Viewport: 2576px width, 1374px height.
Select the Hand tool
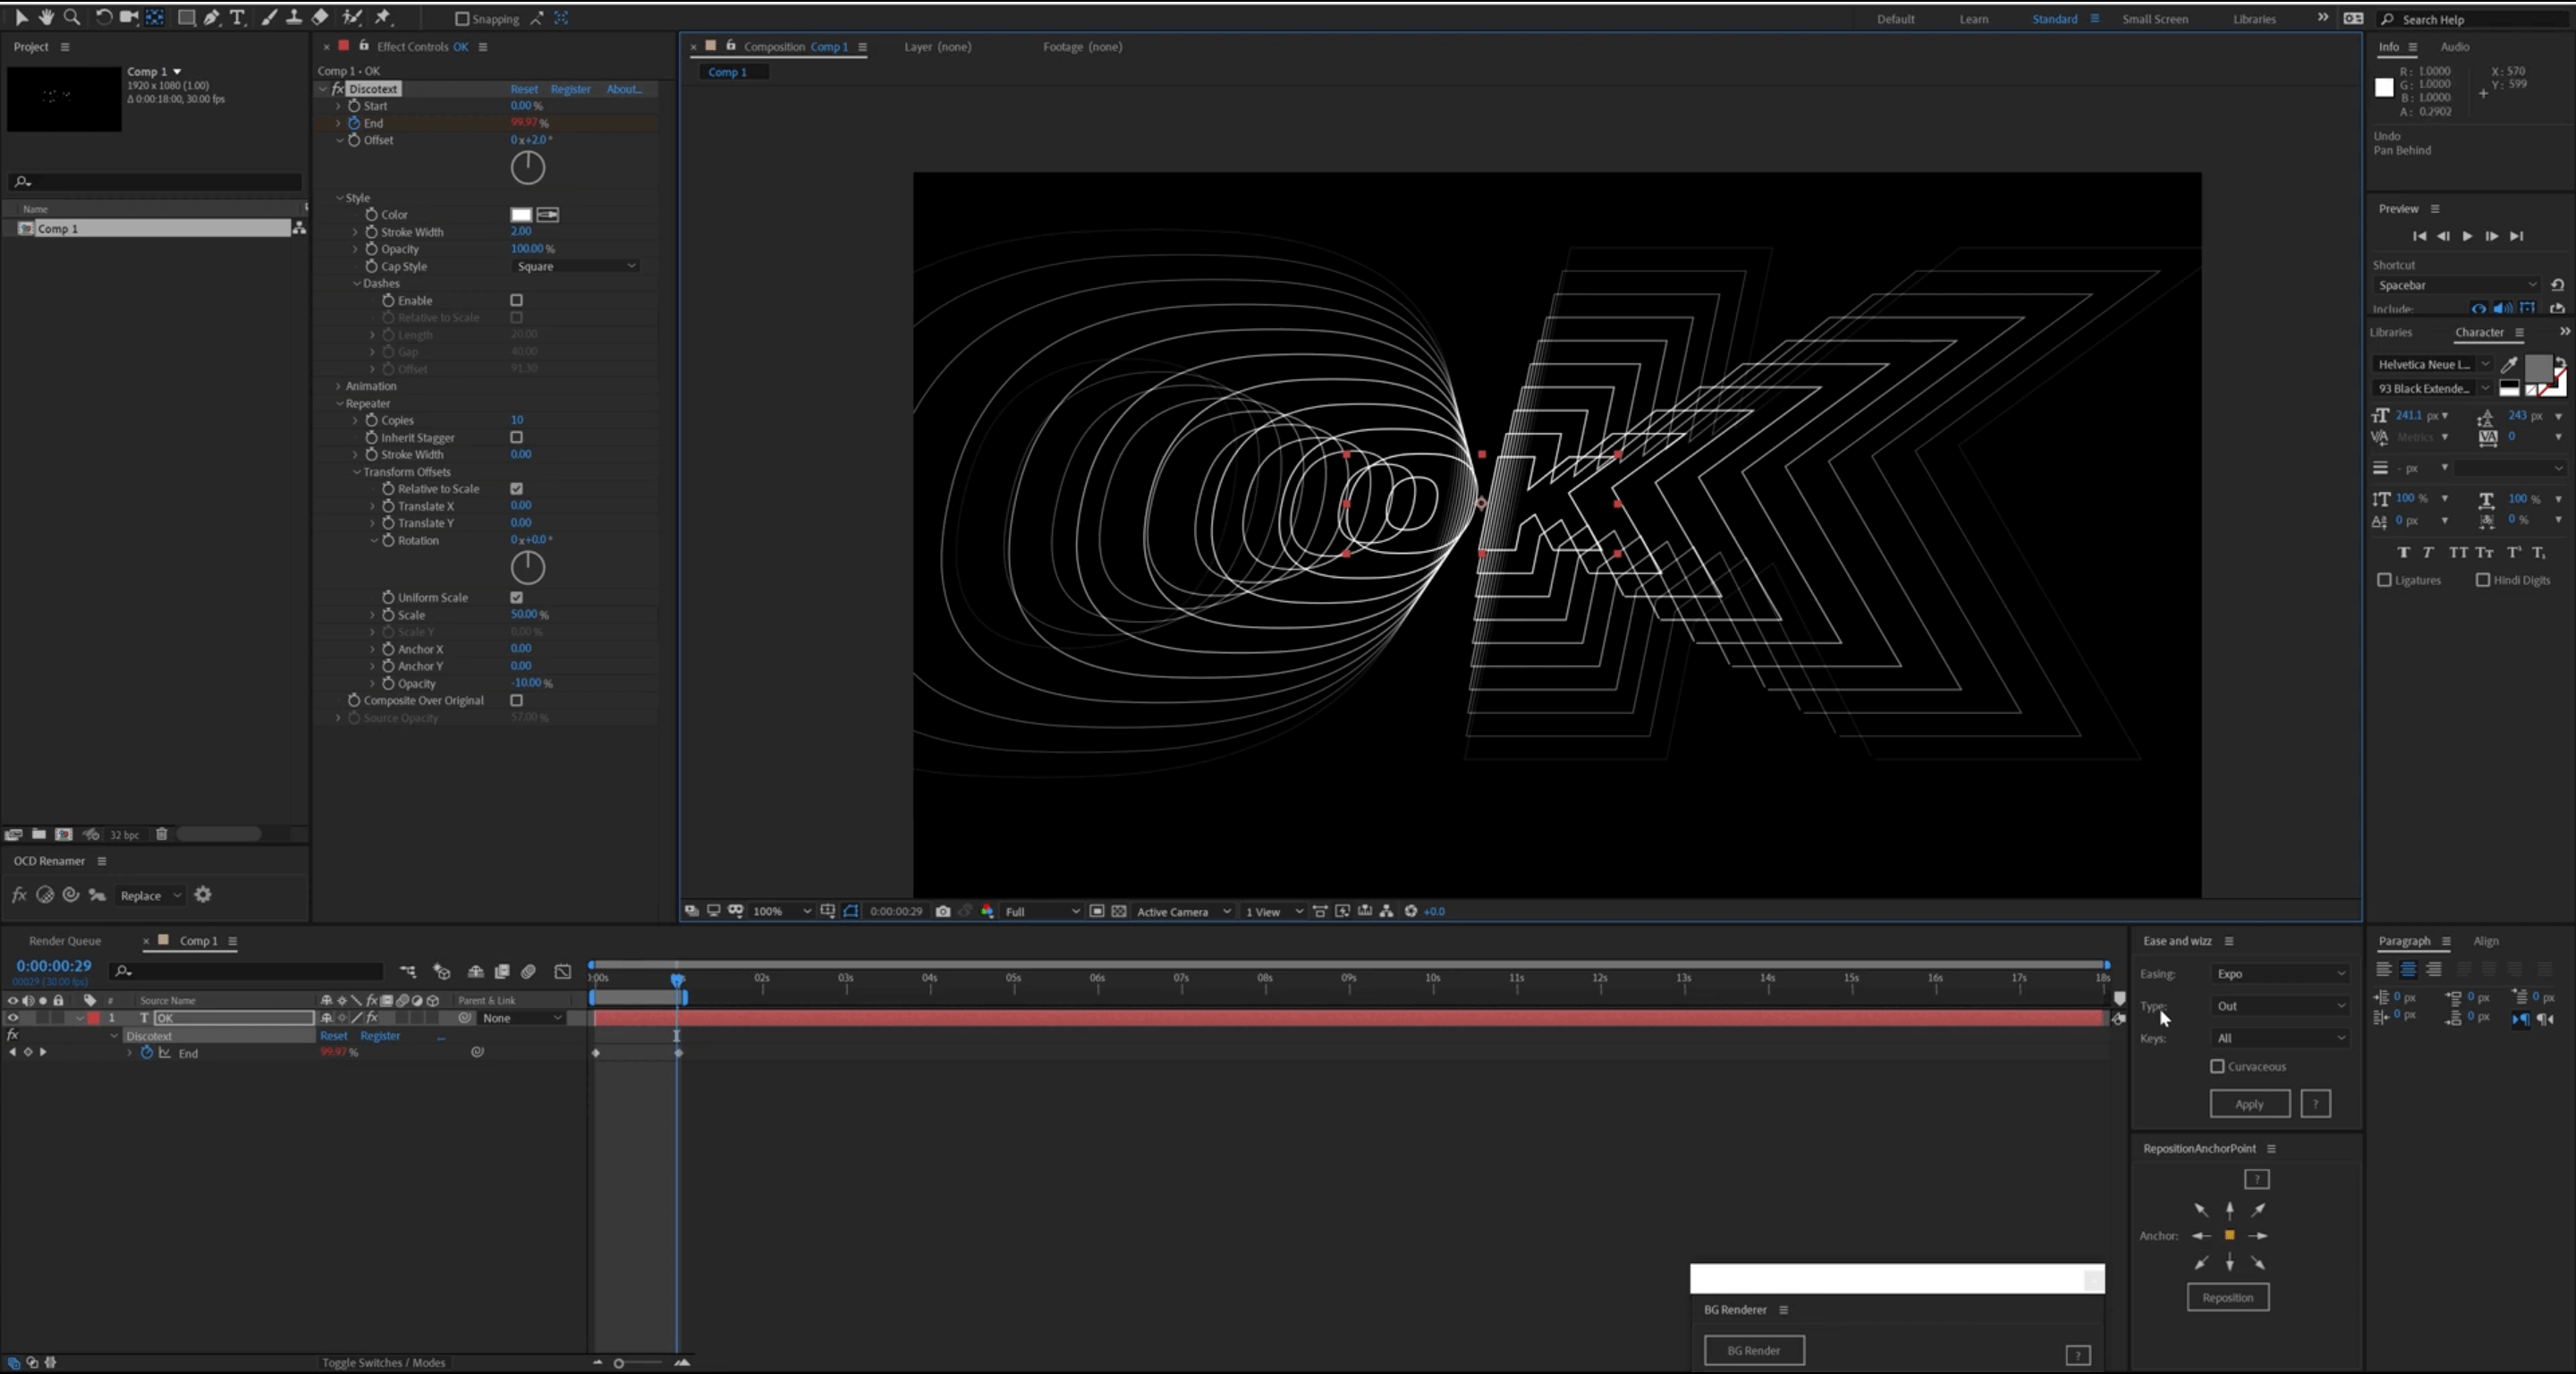coord(46,17)
